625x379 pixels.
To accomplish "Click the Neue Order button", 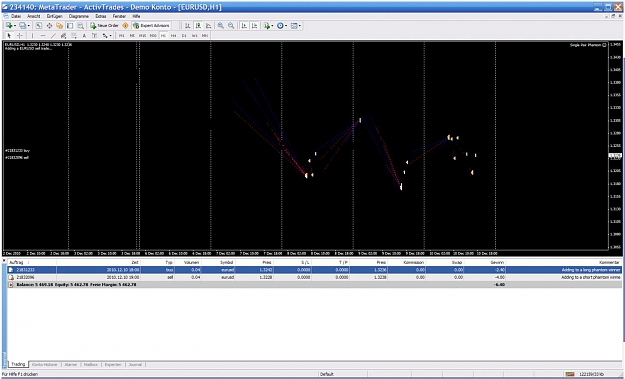I will tap(104, 26).
